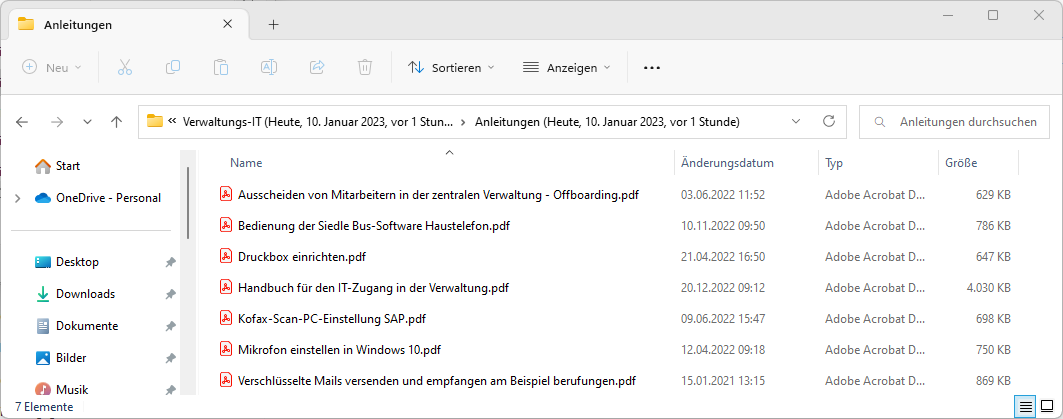
Task: Sort by Name column header
Action: click(246, 163)
